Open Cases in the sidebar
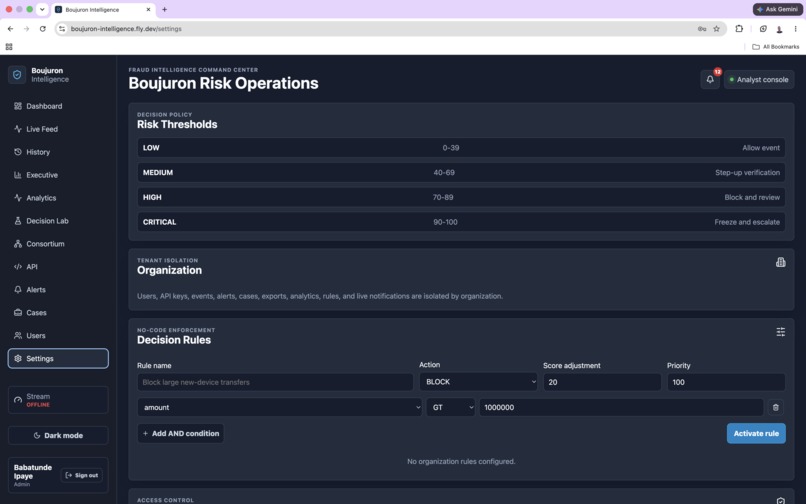The image size is (806, 504). pyautogui.click(x=58, y=313)
